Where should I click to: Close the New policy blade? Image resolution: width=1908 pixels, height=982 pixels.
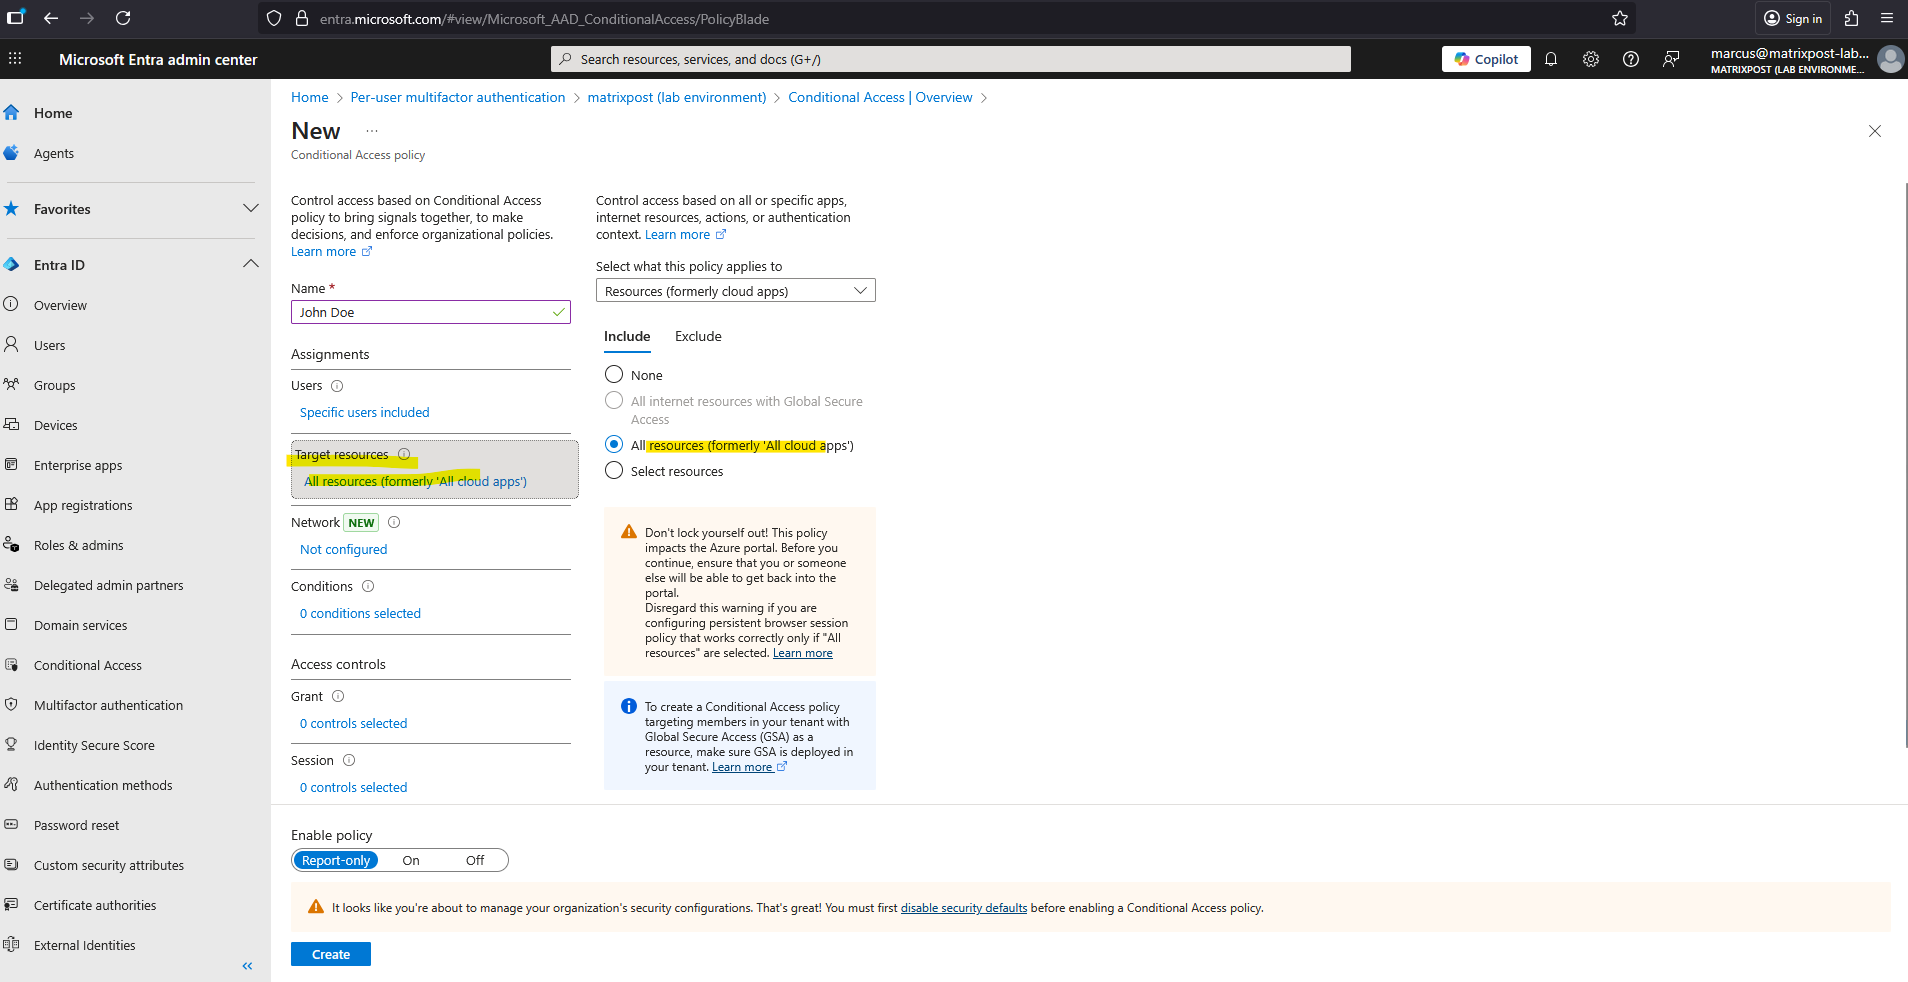1875,131
